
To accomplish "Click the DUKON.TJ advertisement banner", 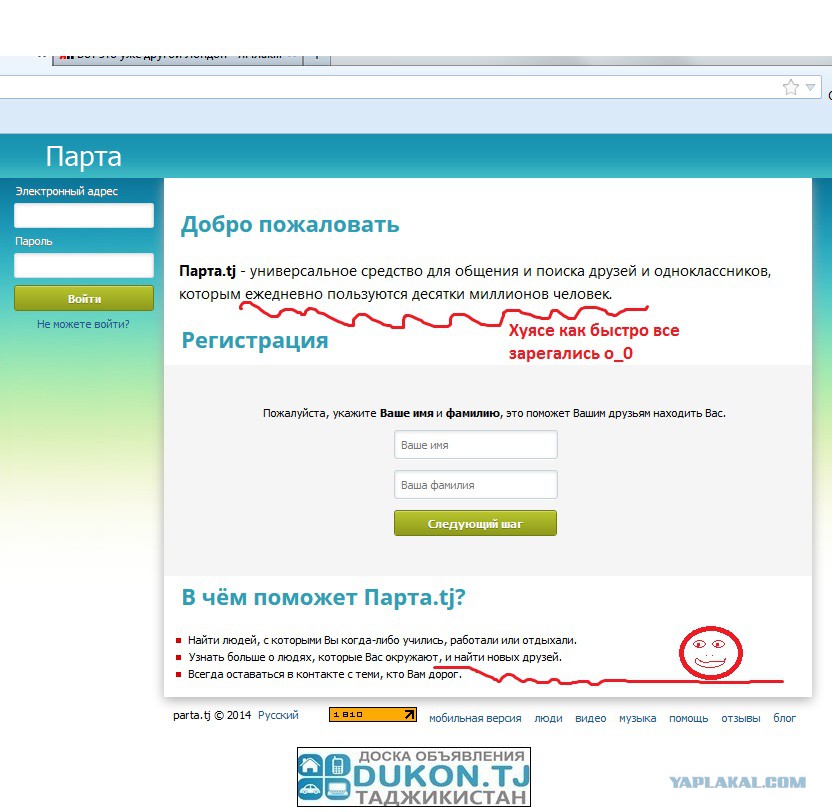I will [414, 777].
